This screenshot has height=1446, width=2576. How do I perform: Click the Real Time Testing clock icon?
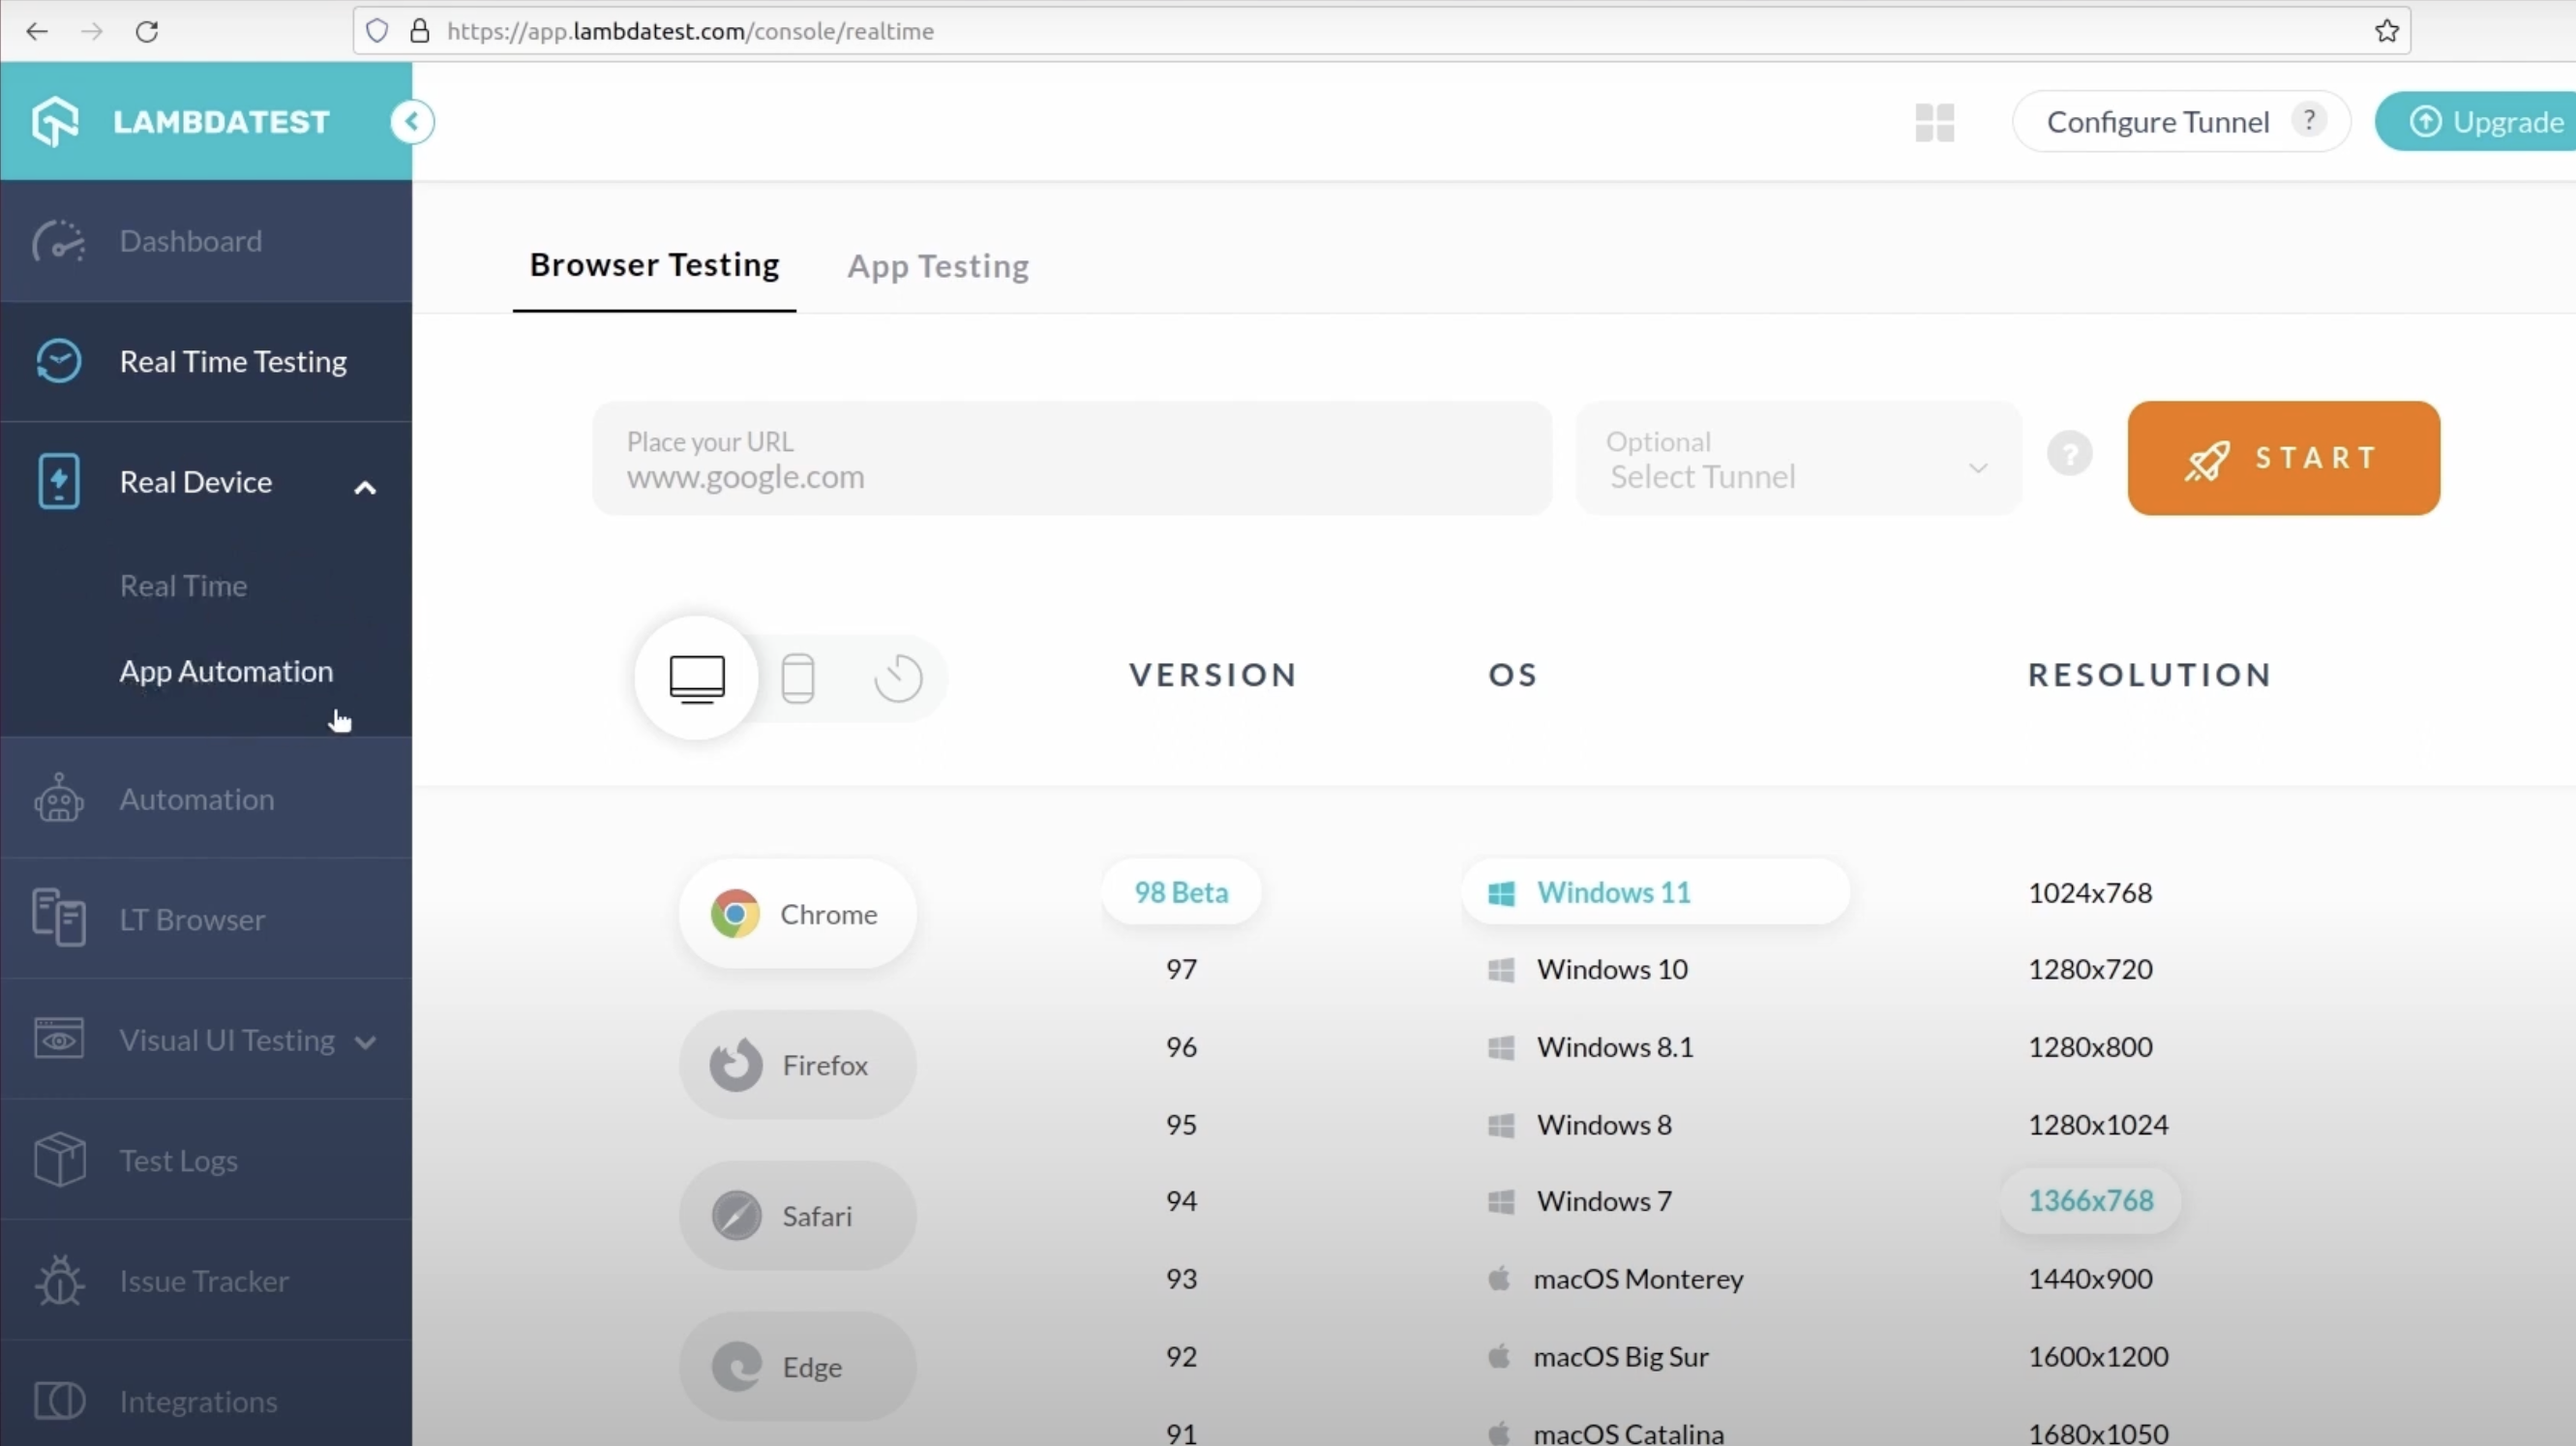59,361
